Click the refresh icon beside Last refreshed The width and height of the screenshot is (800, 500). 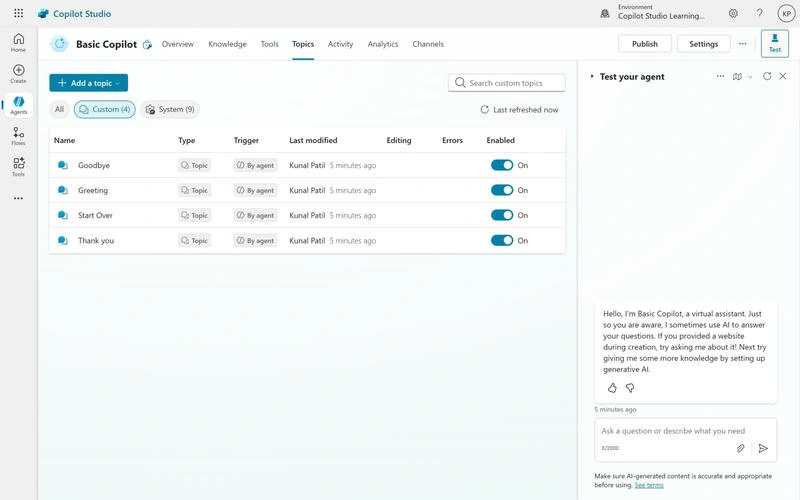click(x=484, y=110)
